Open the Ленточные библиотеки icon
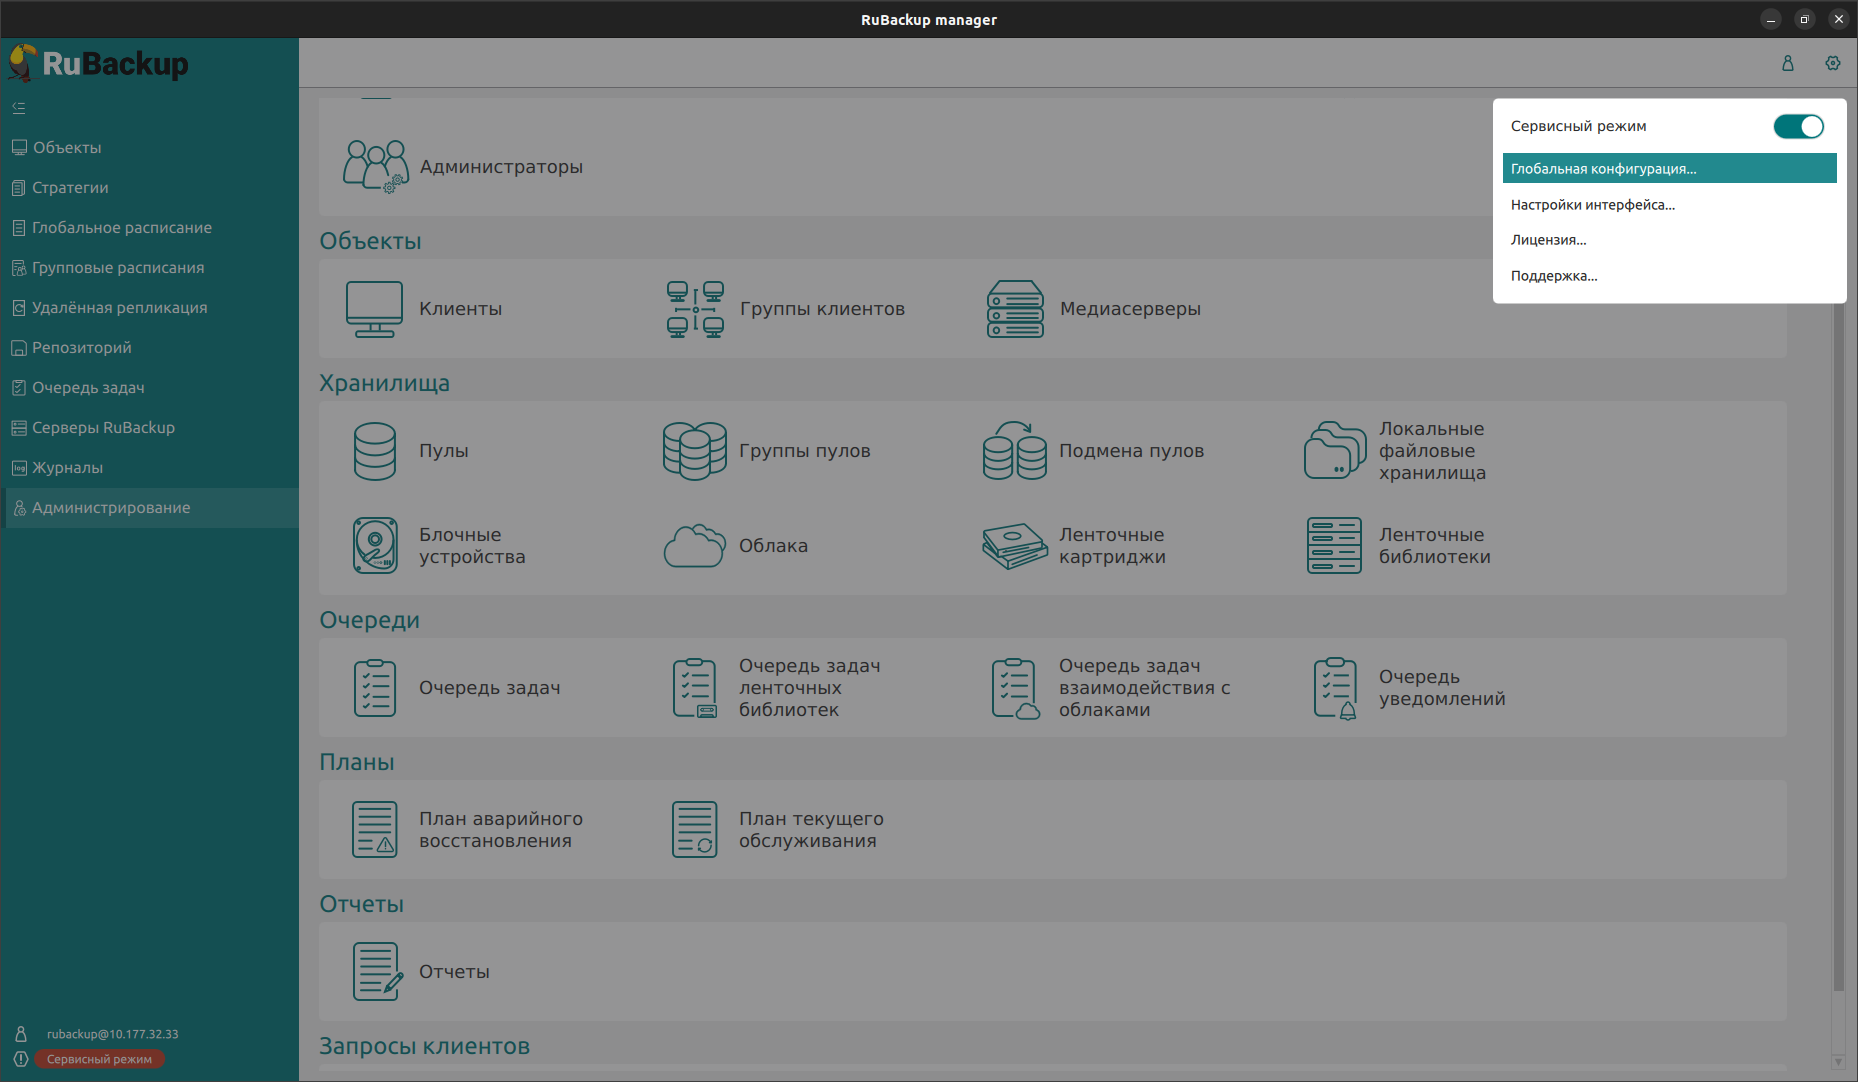 [1334, 546]
